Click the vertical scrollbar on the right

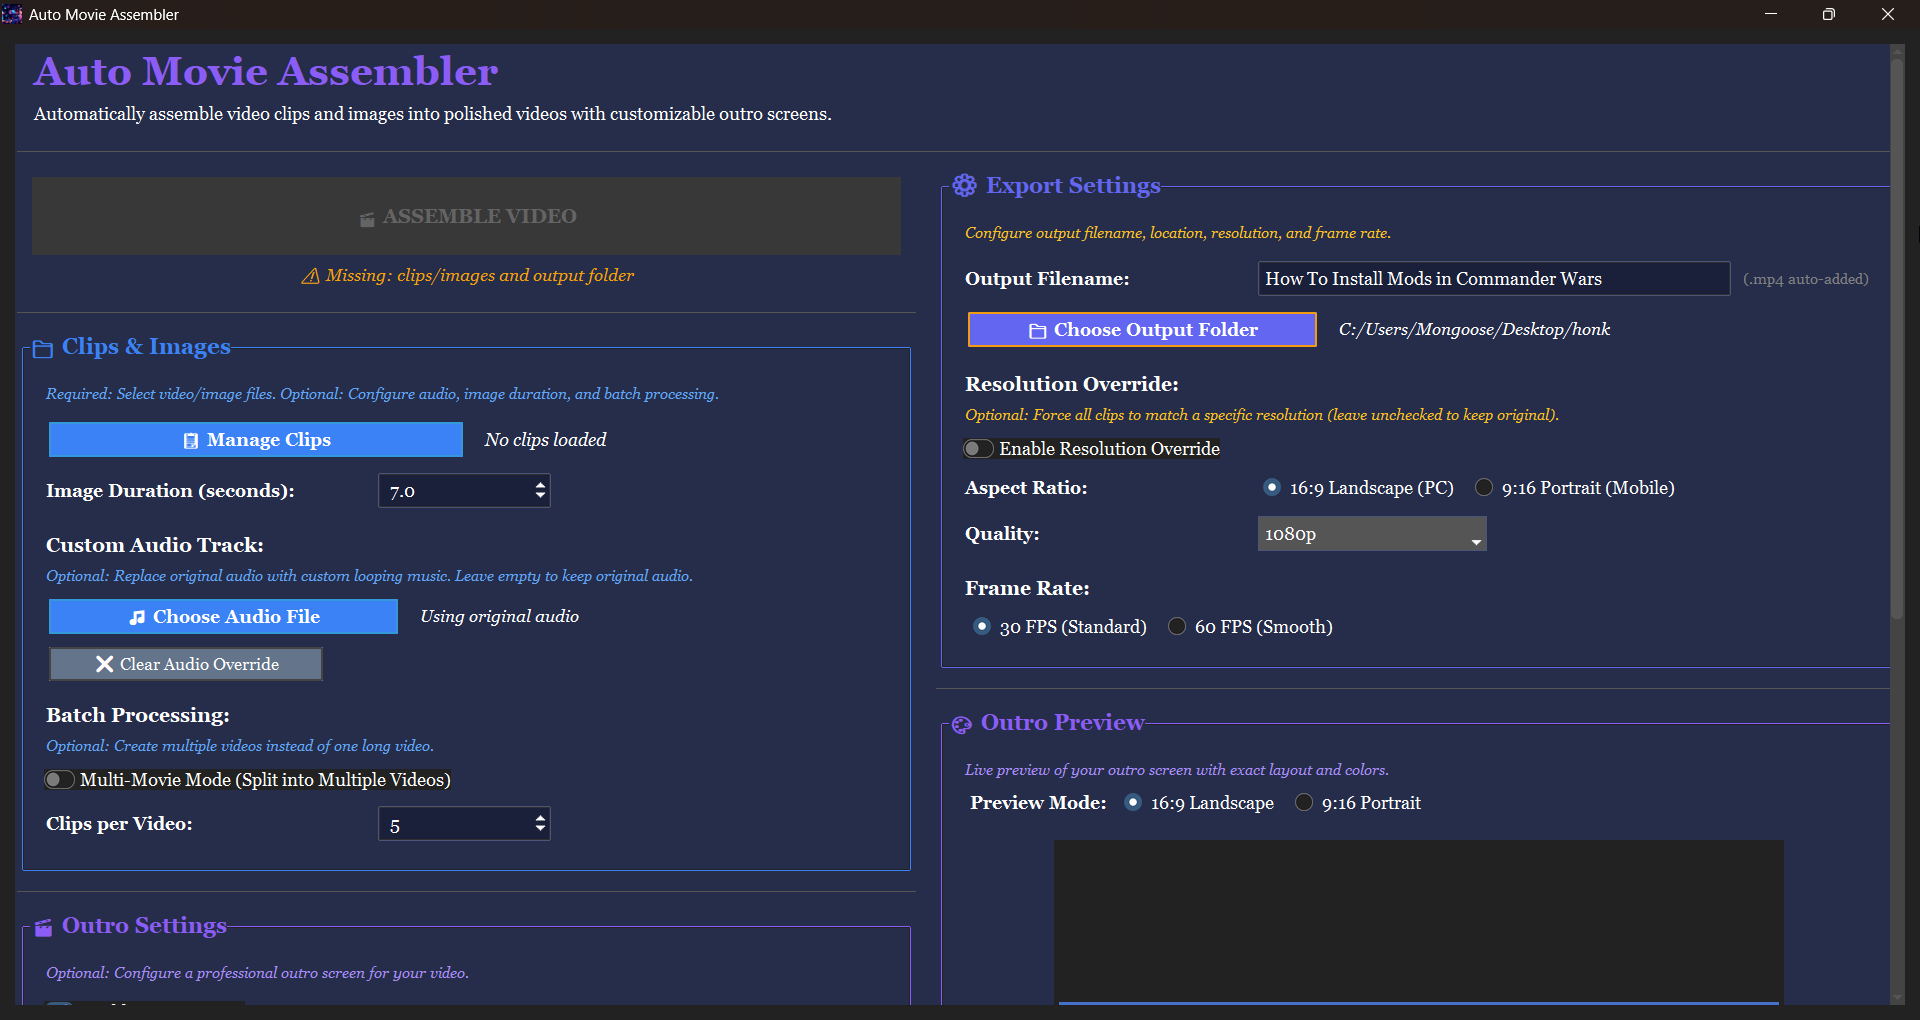pyautogui.click(x=1896, y=340)
